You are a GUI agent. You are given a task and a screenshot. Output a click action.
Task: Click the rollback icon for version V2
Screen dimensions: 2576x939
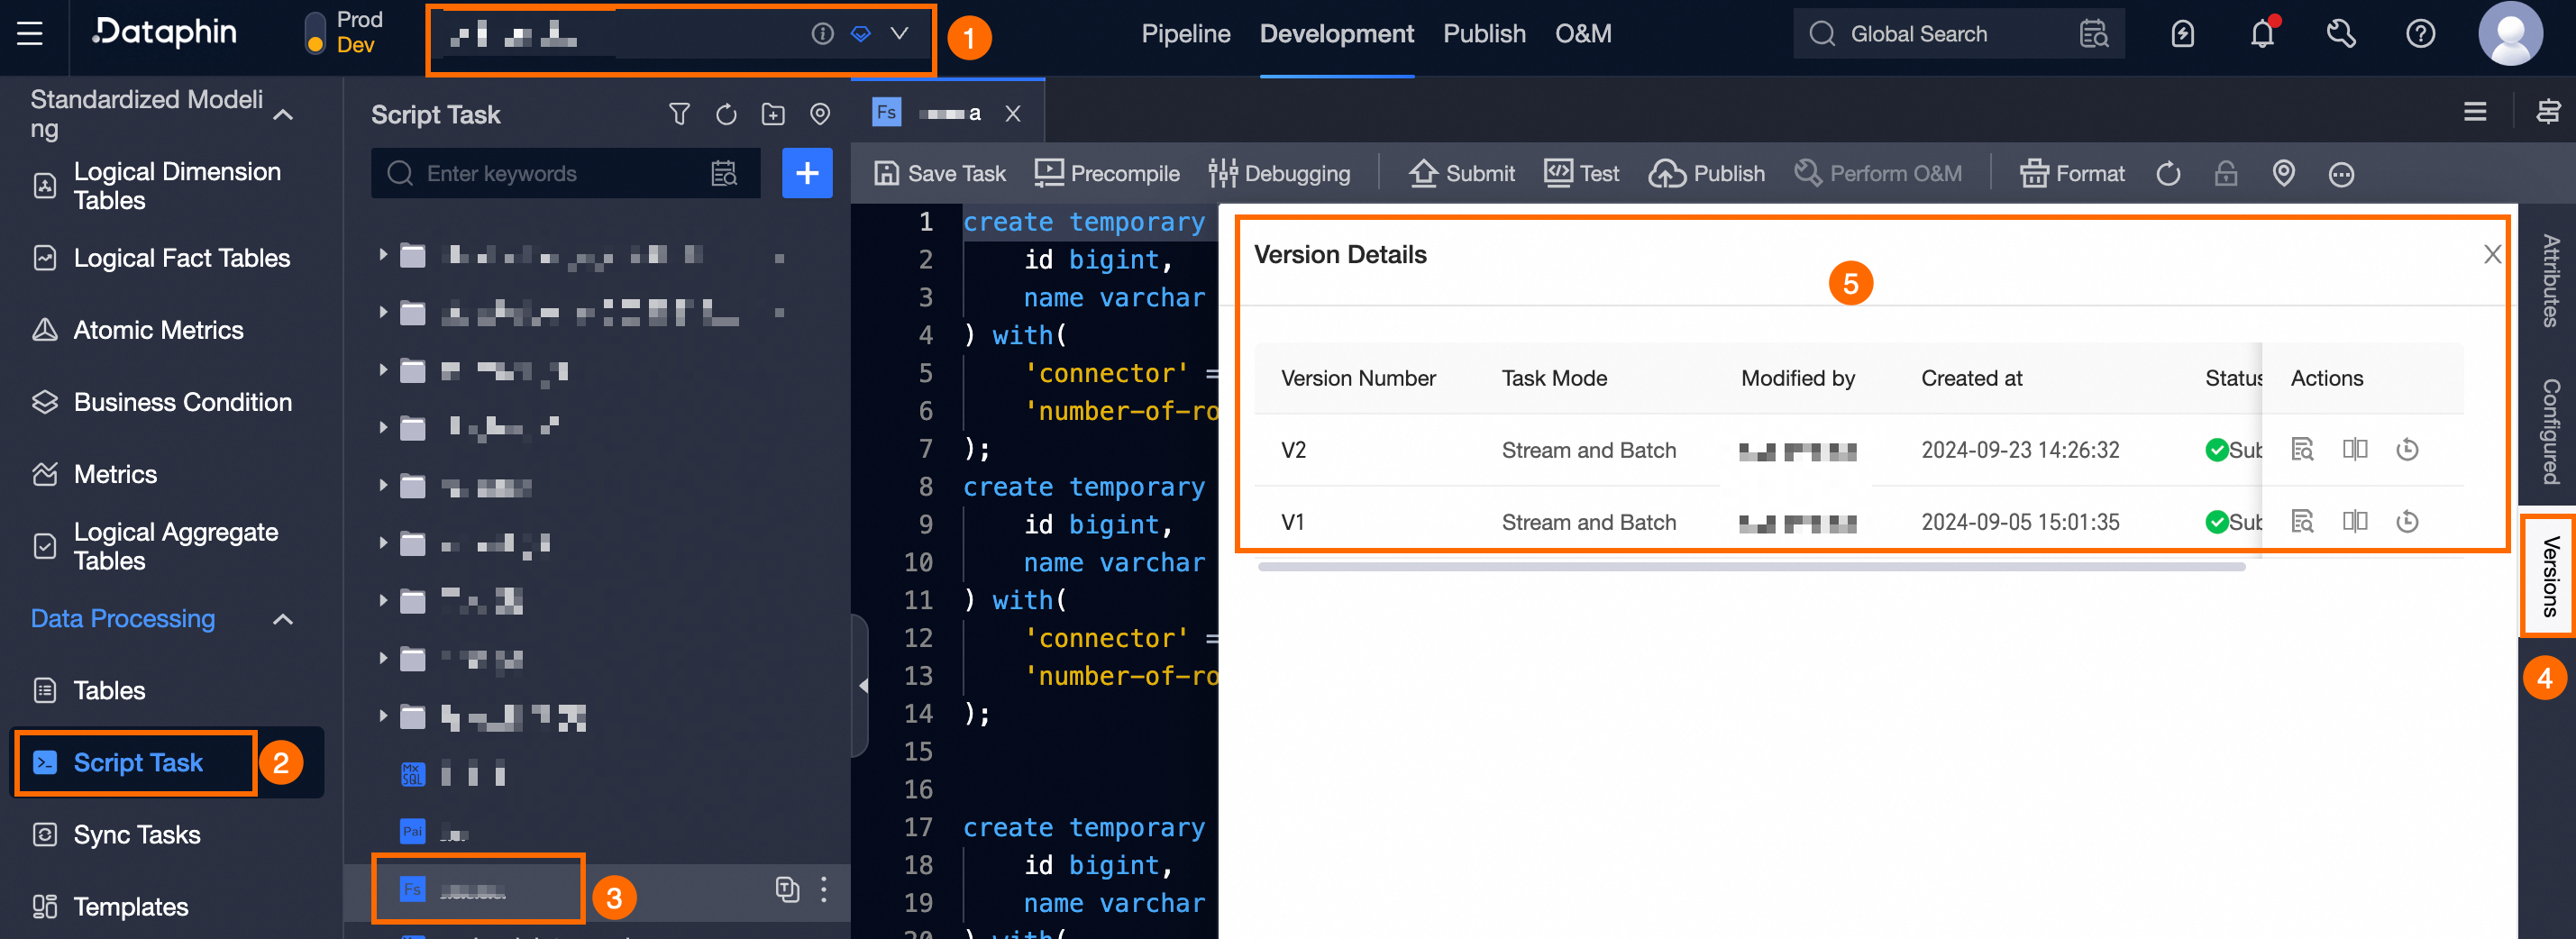coord(2407,450)
